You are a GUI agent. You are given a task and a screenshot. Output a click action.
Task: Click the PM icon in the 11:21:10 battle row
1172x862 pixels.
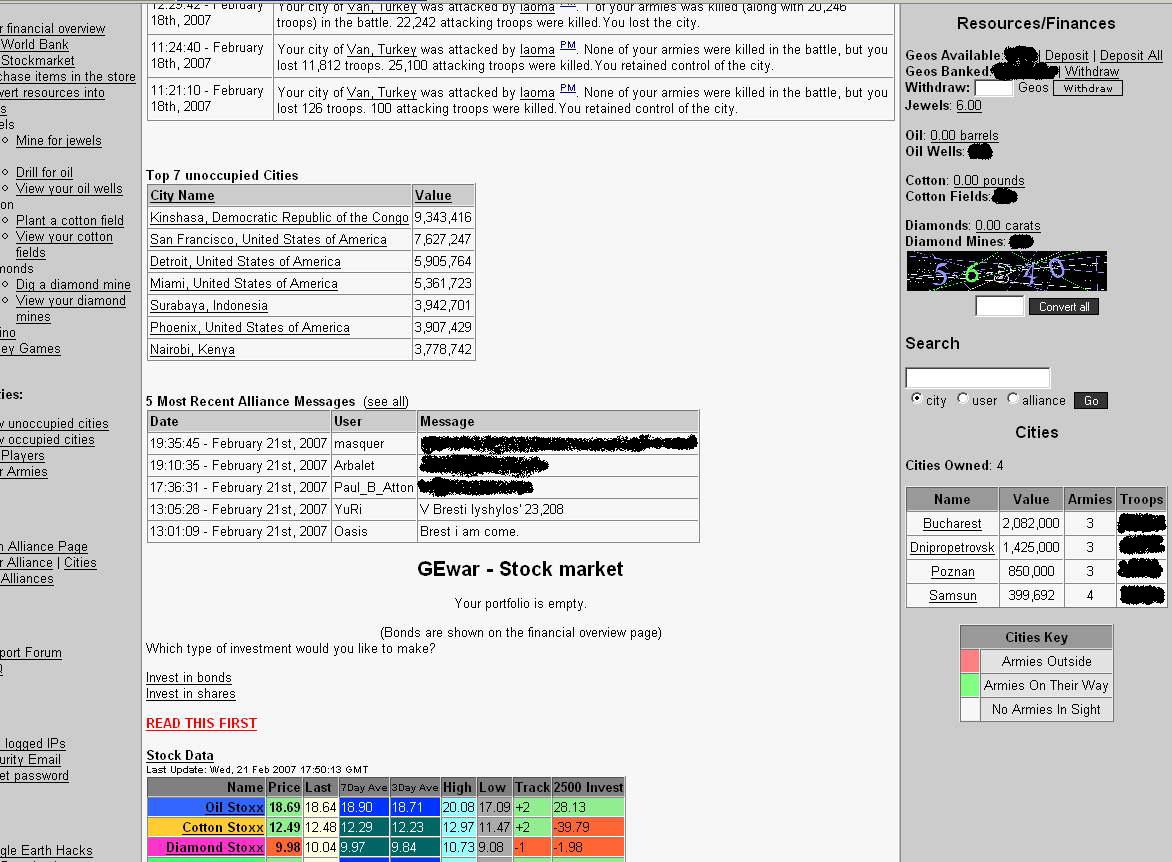(x=568, y=89)
